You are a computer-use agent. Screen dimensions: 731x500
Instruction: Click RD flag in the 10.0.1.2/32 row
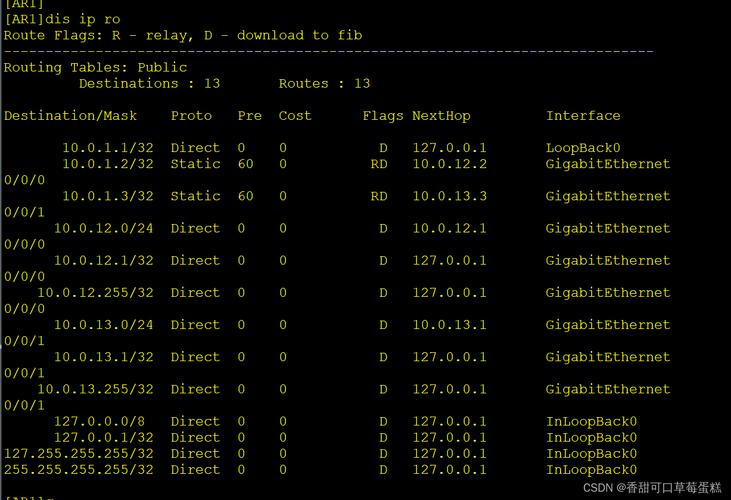coord(379,164)
